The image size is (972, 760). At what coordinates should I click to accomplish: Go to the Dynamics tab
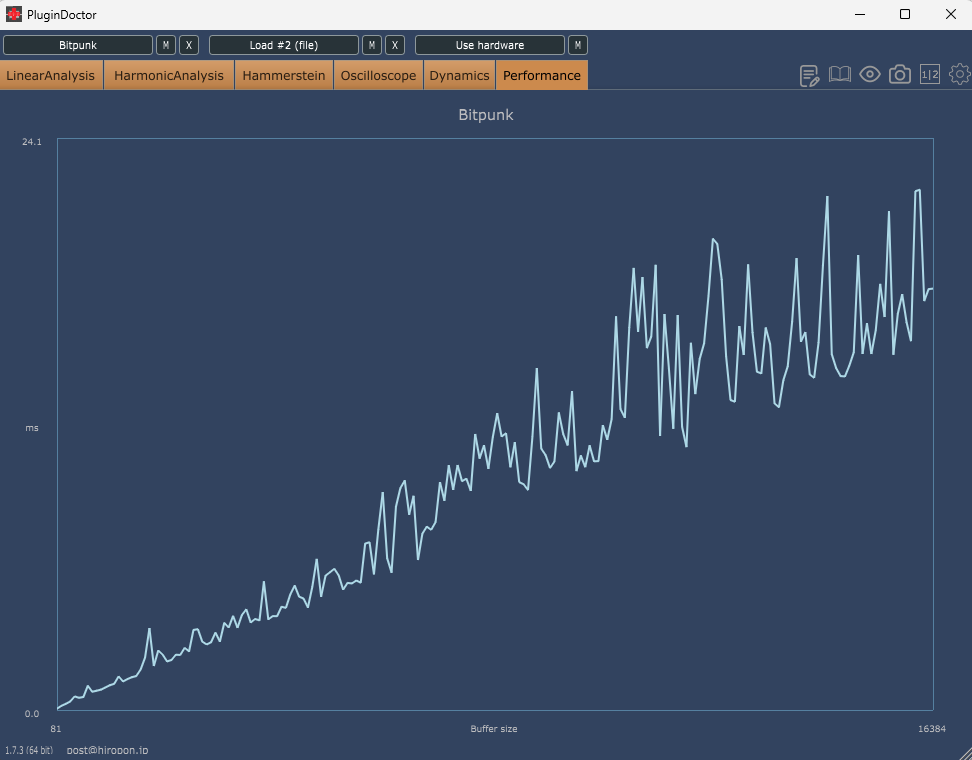click(x=459, y=75)
